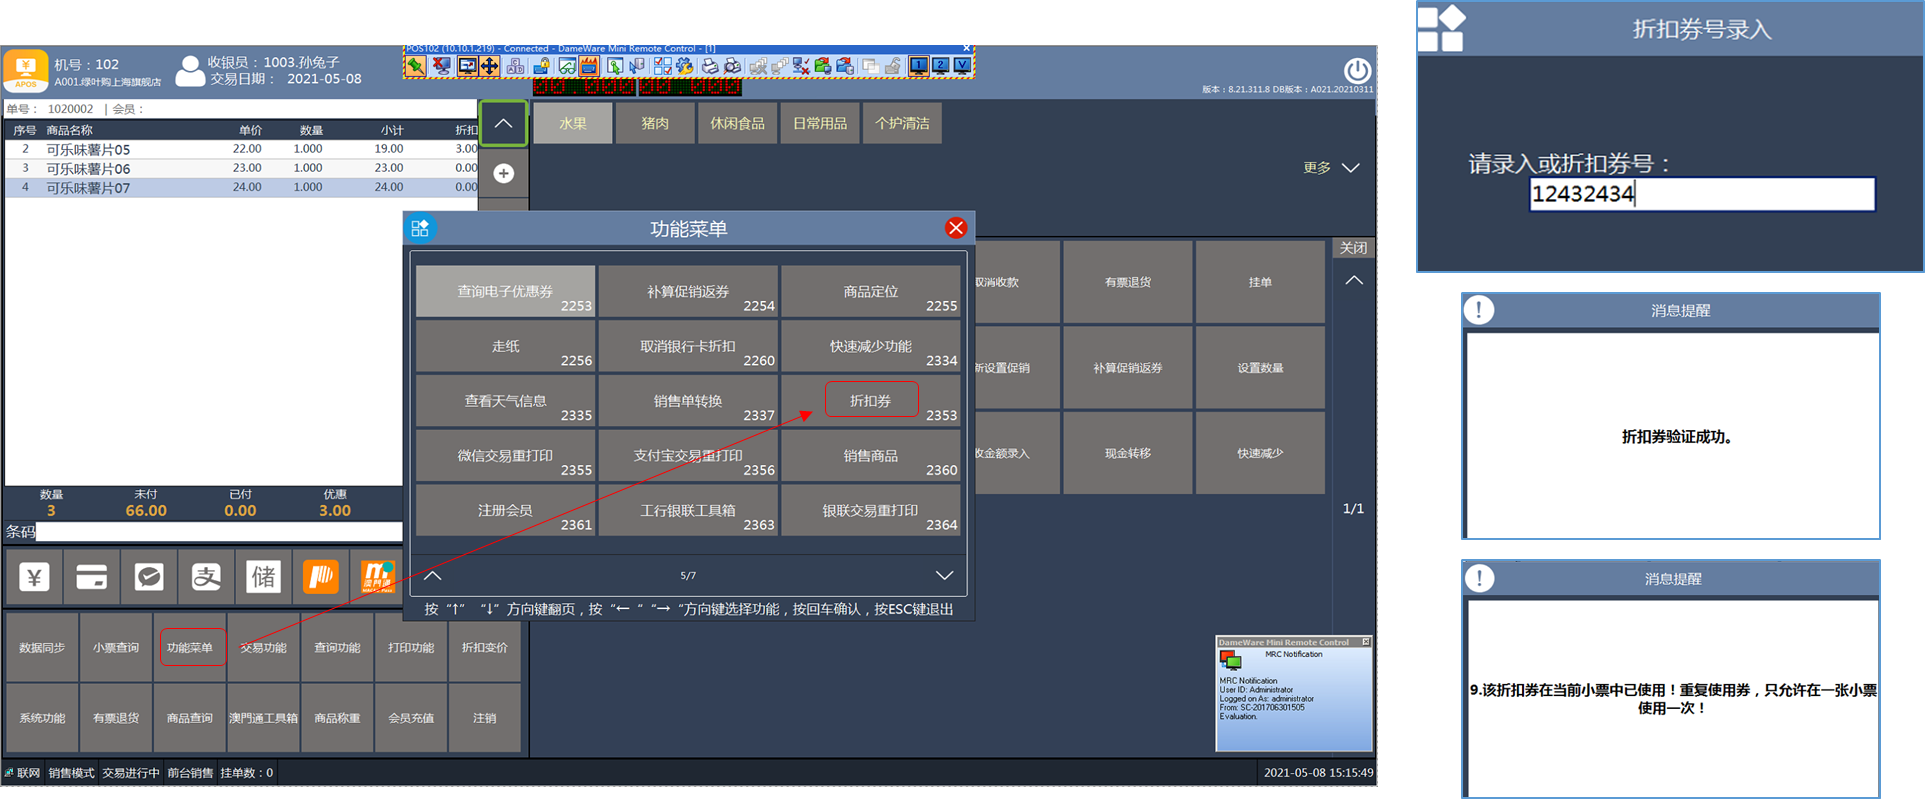Click the 功能菜单 button in bottom panel

tap(190, 647)
